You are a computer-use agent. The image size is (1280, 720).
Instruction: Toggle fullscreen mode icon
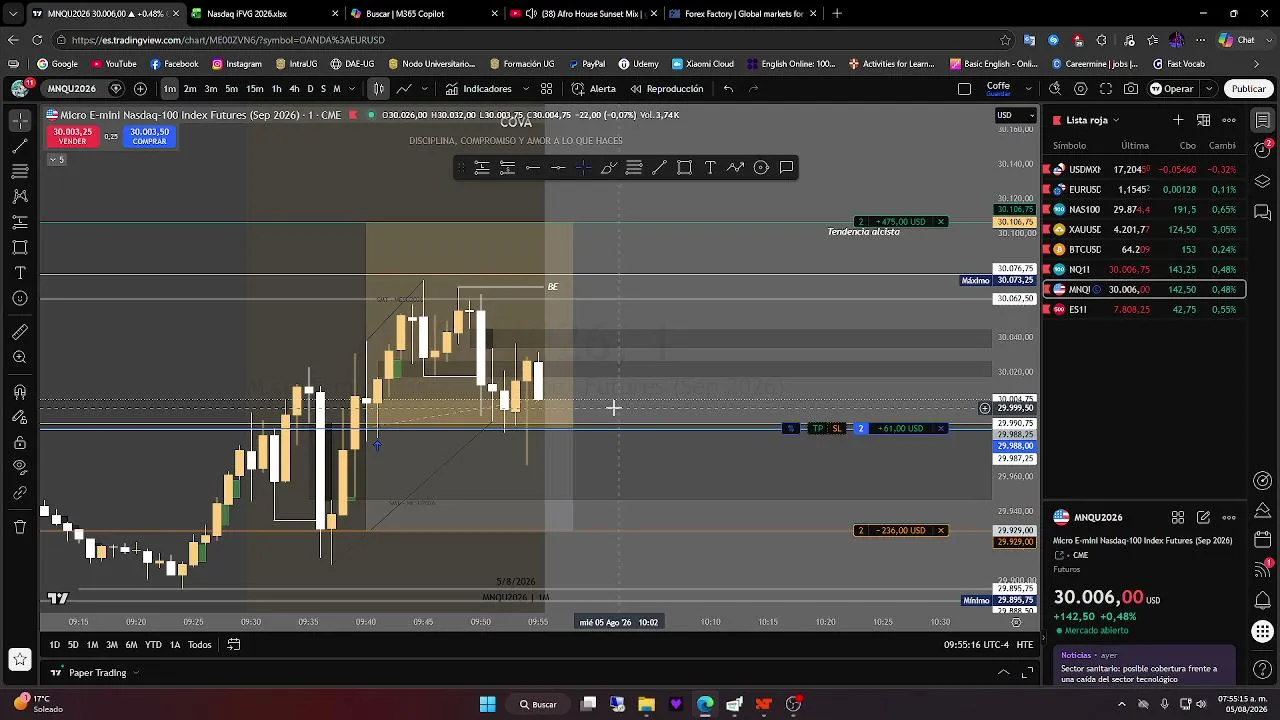pos(1106,89)
